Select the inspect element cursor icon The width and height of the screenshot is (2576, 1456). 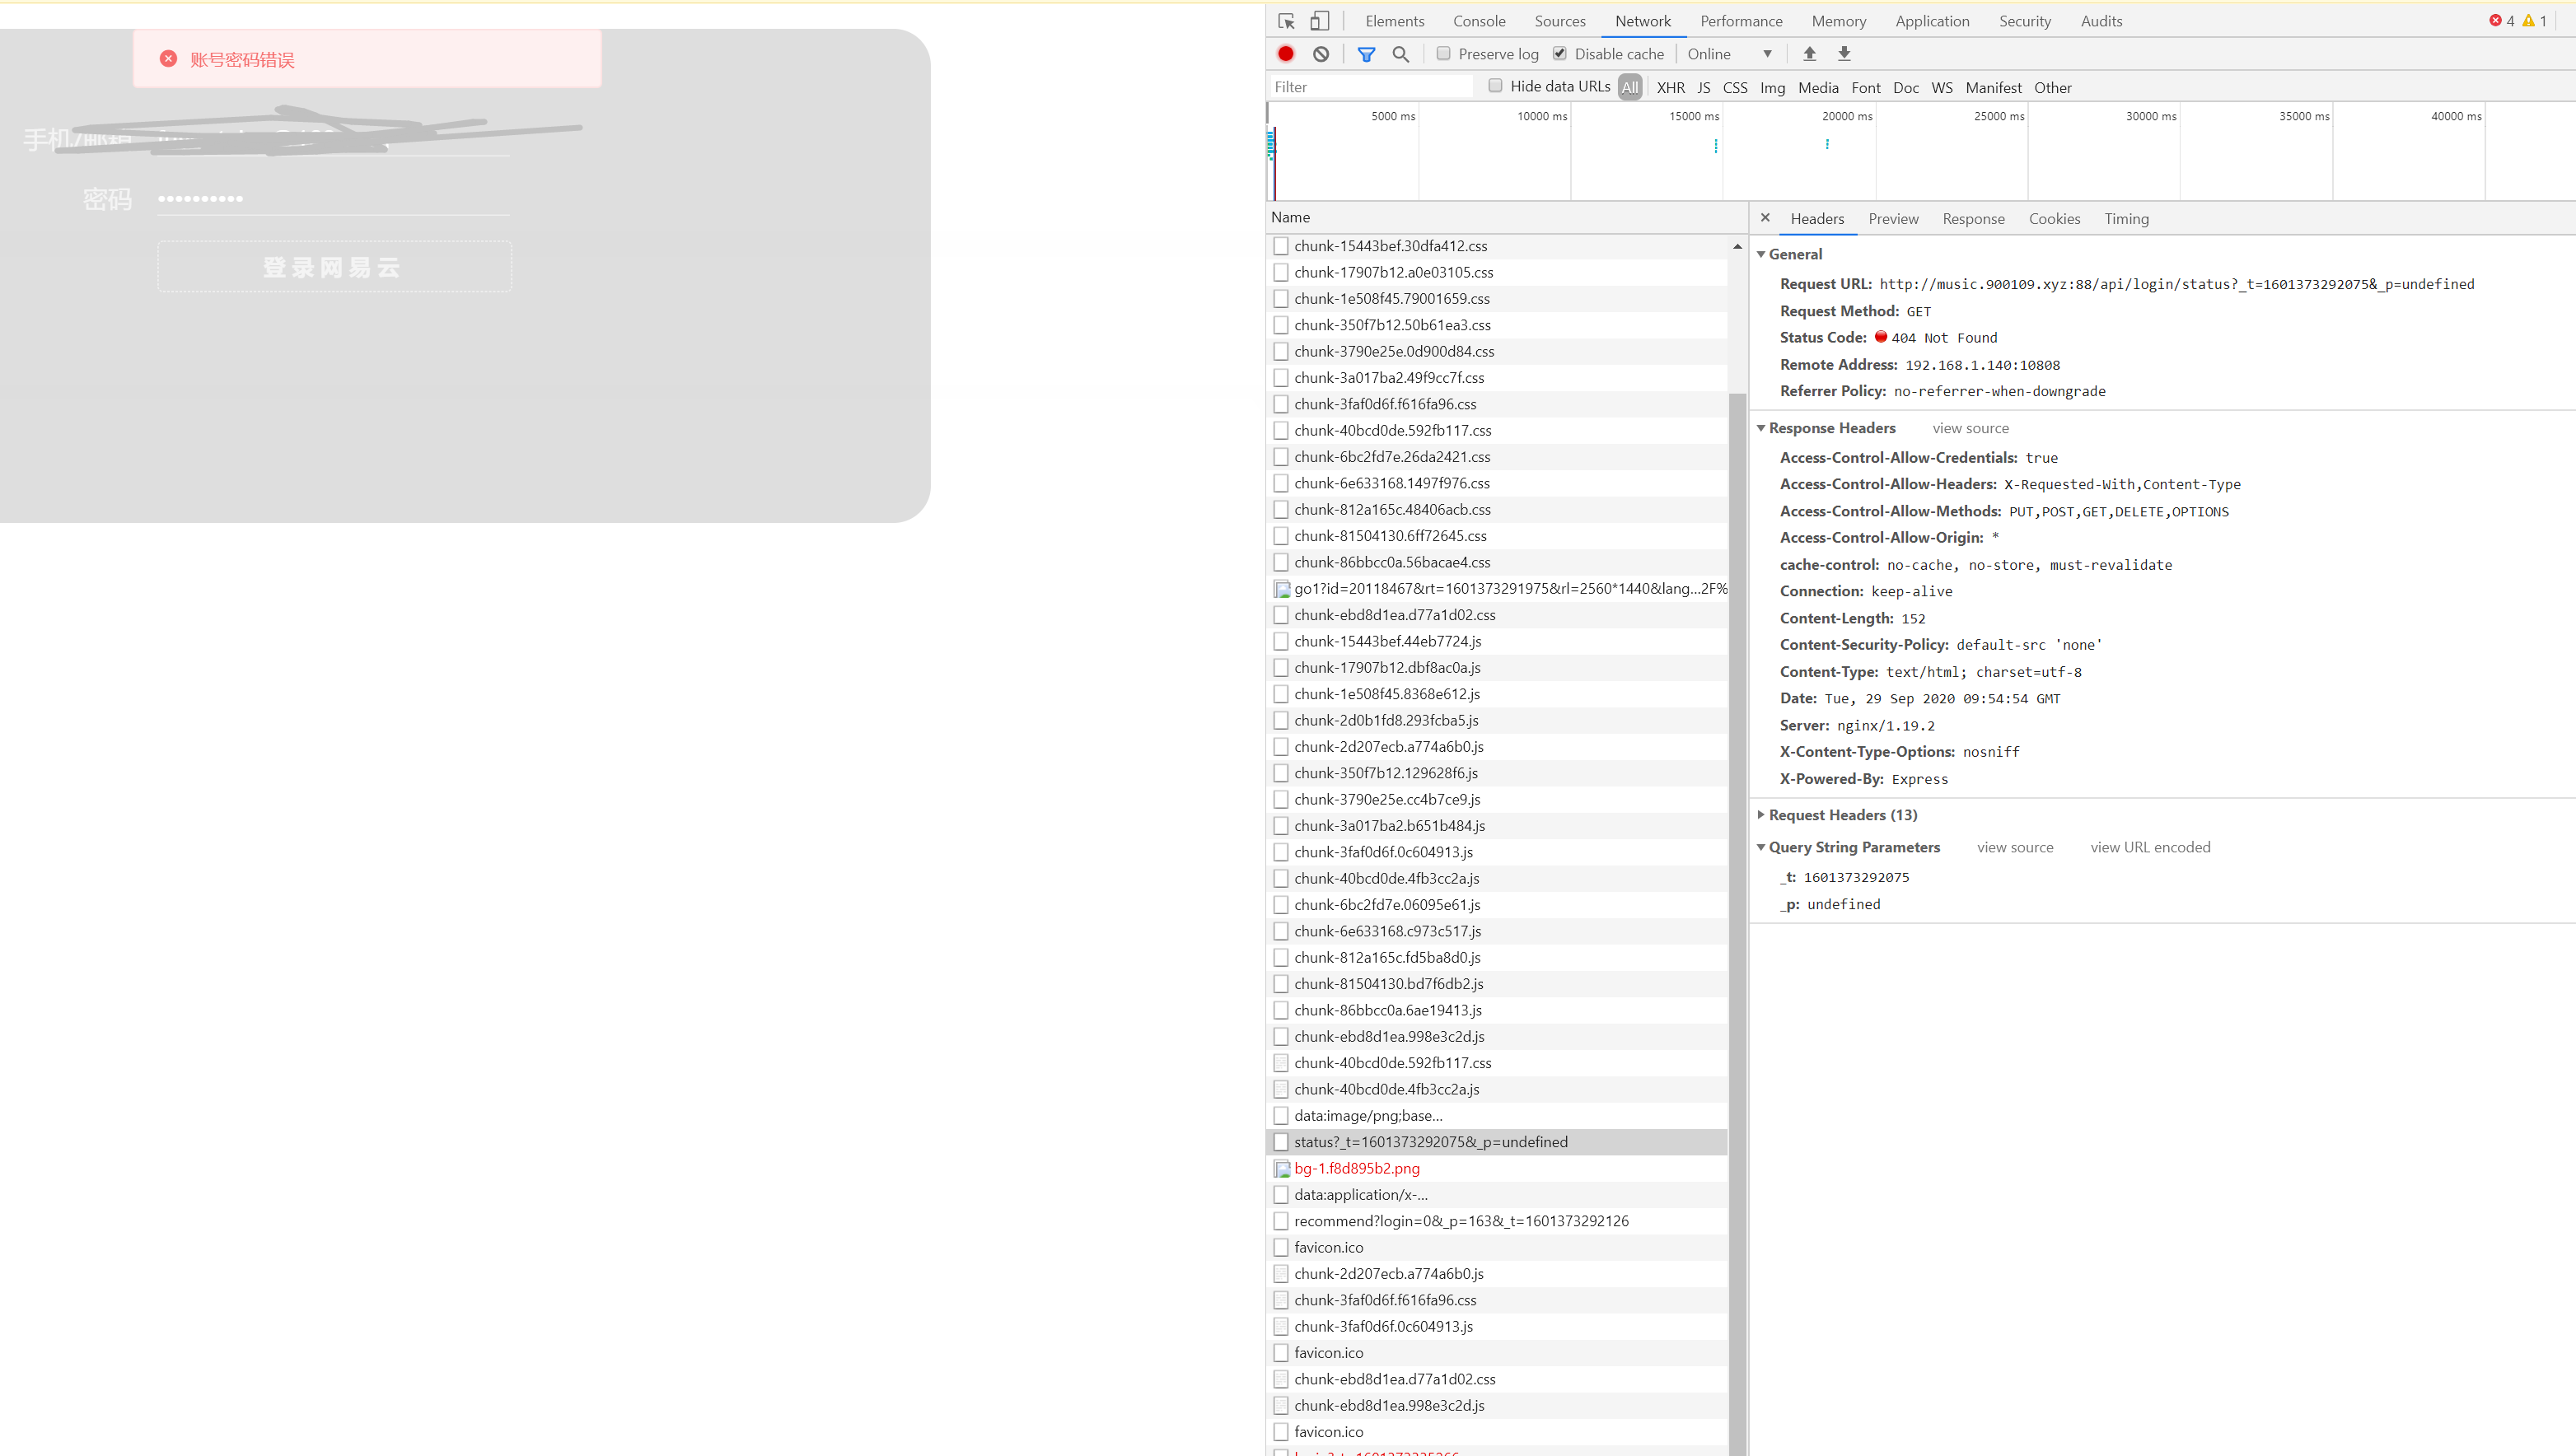[x=1286, y=20]
